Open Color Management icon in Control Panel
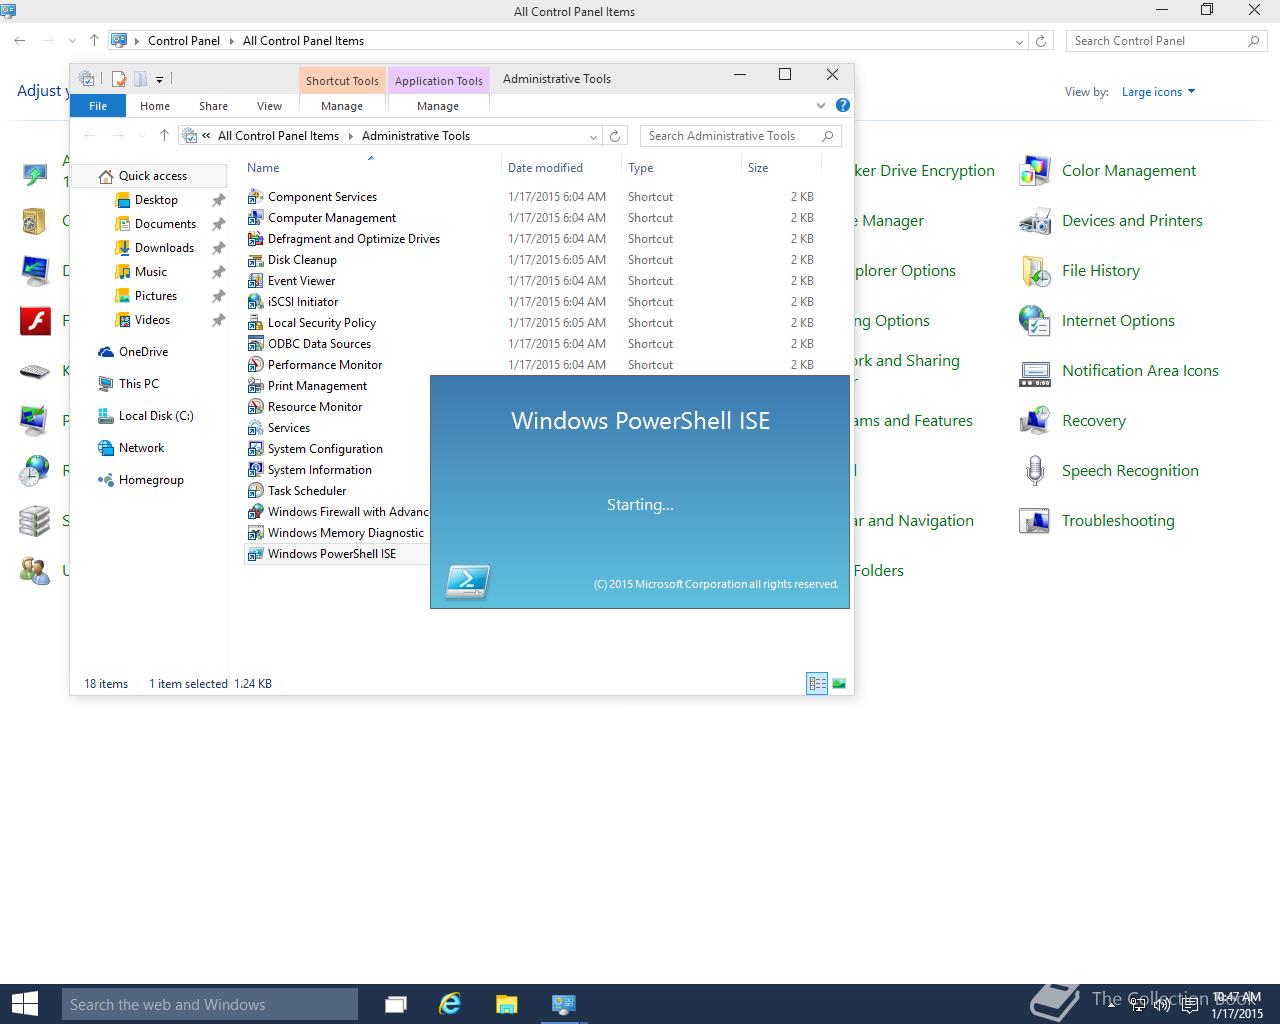This screenshot has width=1280, height=1024. point(1035,171)
